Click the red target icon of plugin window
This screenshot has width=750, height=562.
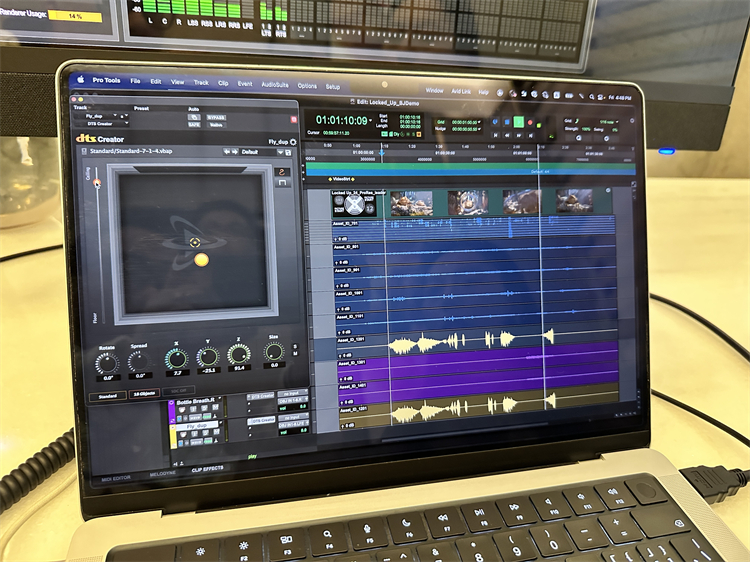(x=294, y=120)
